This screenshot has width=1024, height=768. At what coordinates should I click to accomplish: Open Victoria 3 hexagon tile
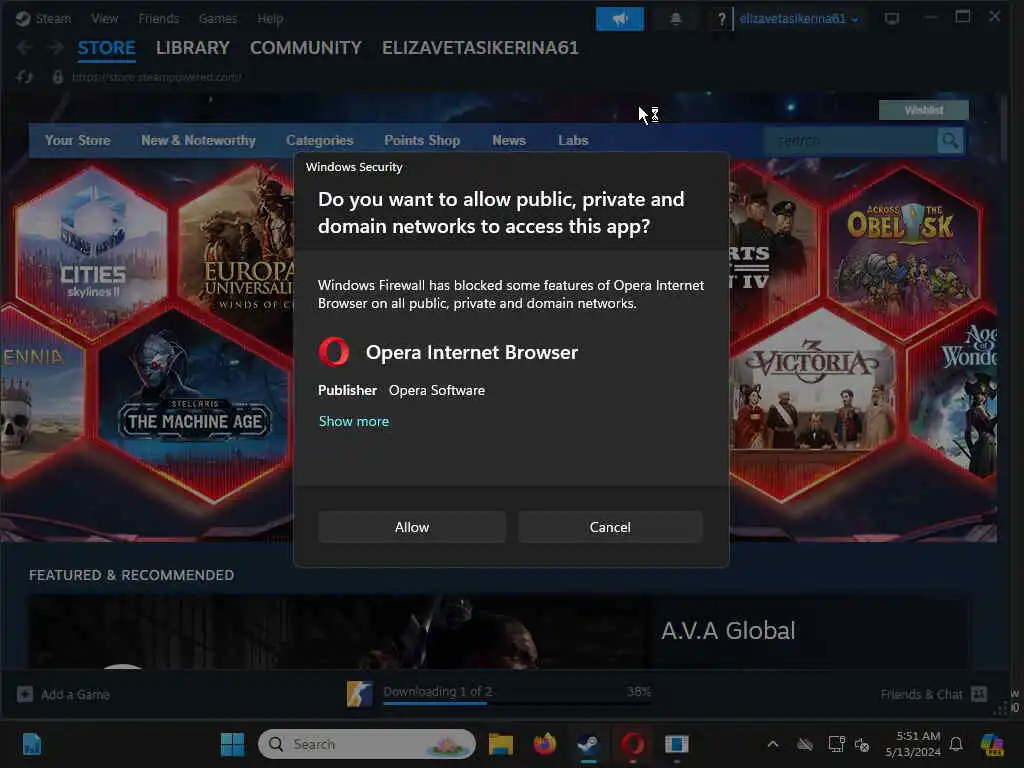815,405
